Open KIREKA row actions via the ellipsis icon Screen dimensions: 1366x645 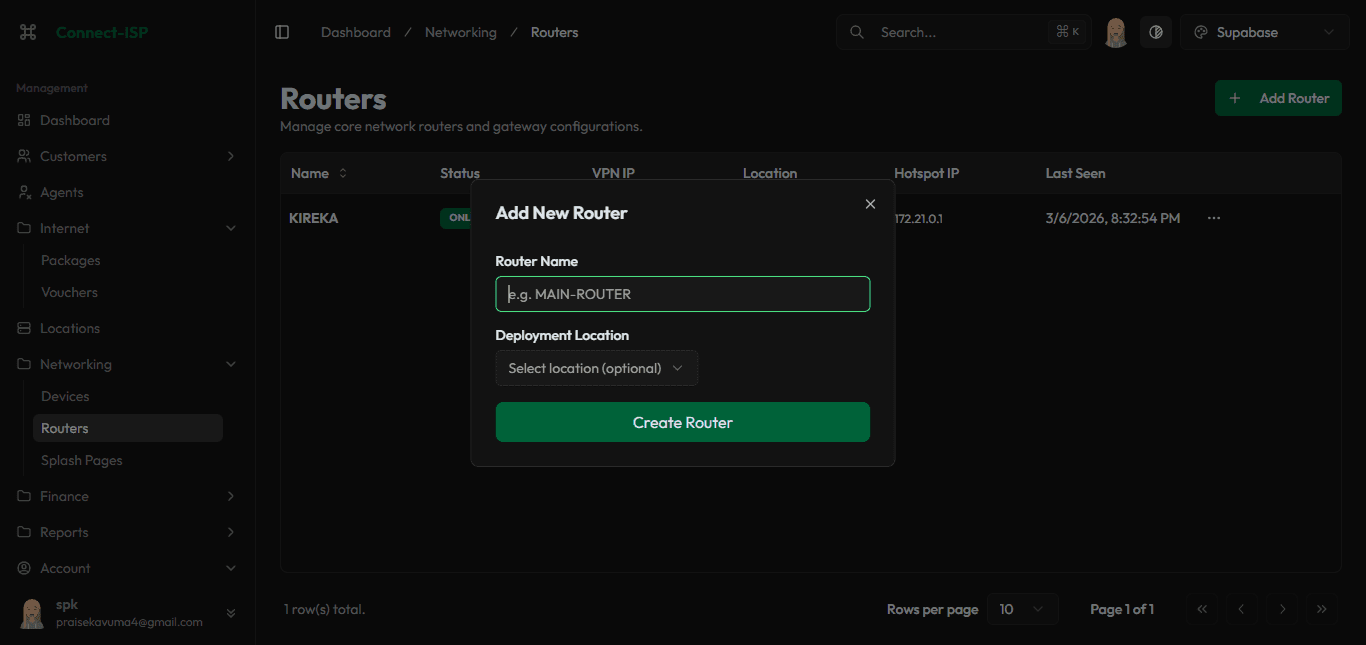coord(1213,217)
